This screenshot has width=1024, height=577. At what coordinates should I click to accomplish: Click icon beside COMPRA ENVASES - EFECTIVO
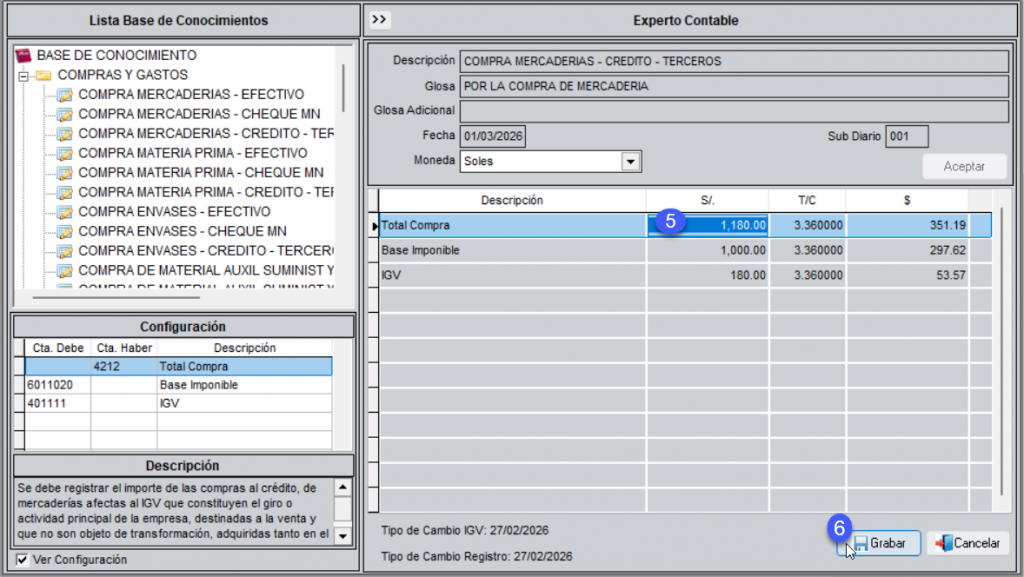pos(64,213)
